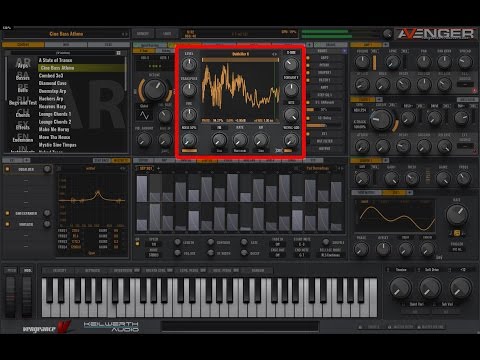Screen dimensions: 480x360
Task: Click the Octave knob in oscillator section
Action: (x=155, y=89)
